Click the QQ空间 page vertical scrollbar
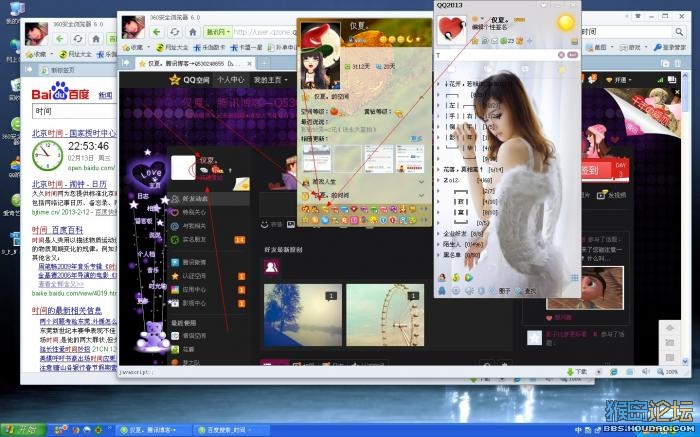Screen dimensions: 700x437 coord(685,218)
